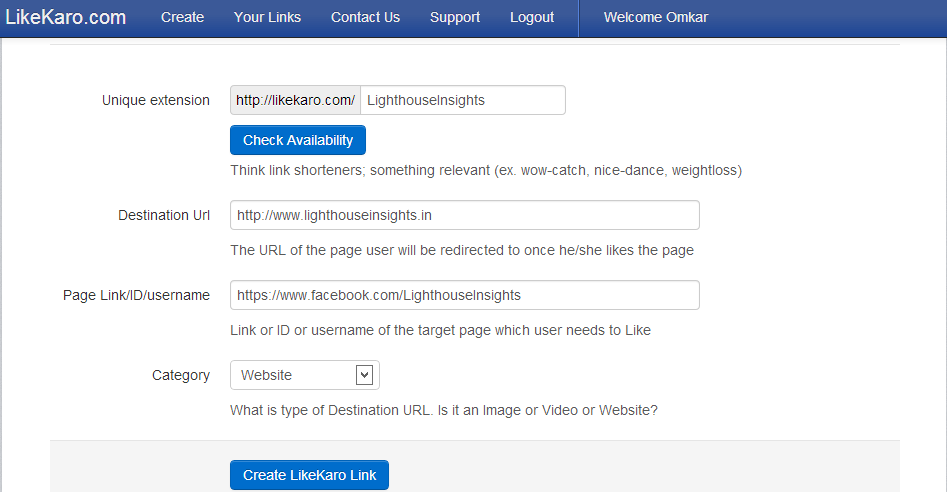This screenshot has width=947, height=492.
Task: Submit with Create LikeKaro Link button
Action: tap(309, 475)
